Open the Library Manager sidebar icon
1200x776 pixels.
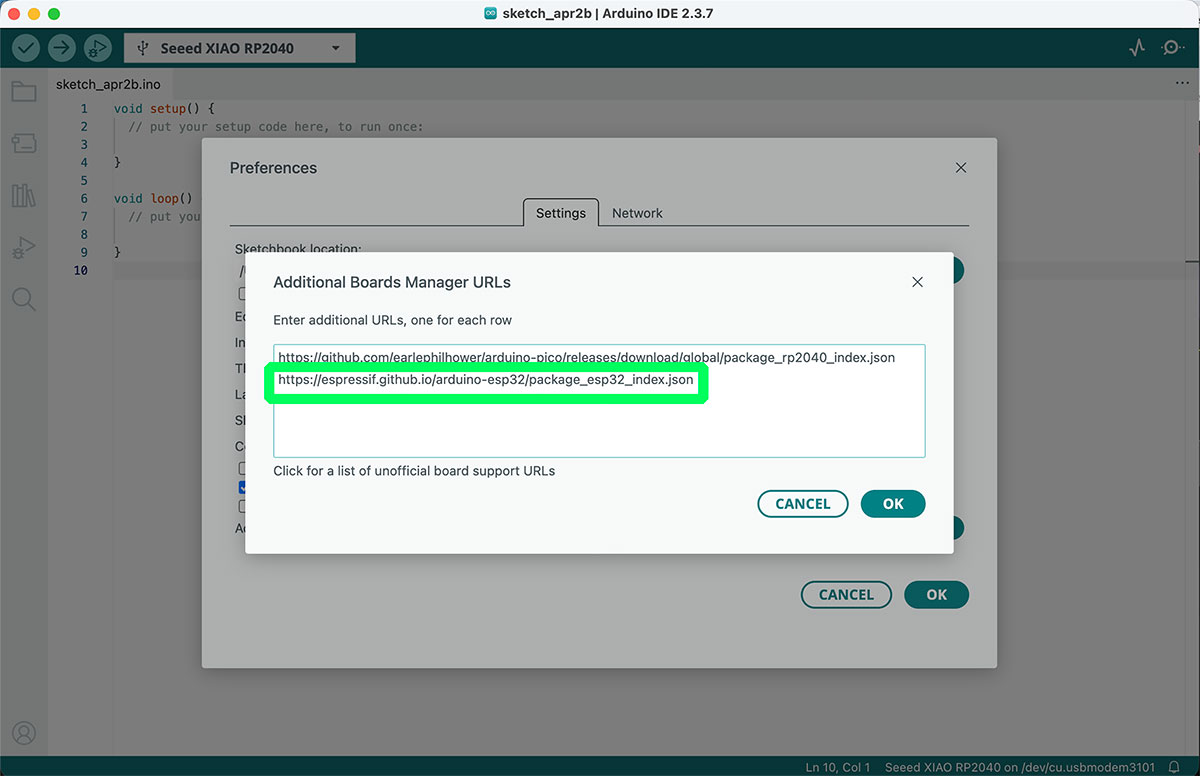24,195
